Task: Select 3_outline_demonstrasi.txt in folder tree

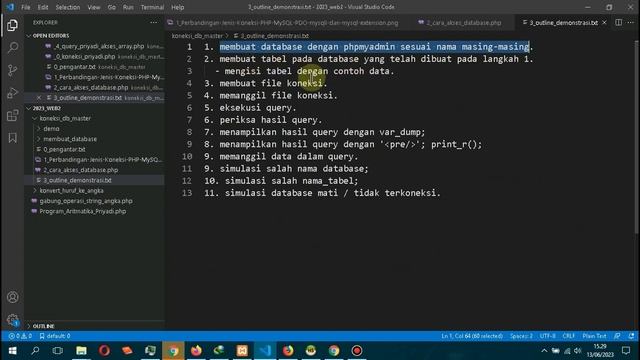Action: 77,180
